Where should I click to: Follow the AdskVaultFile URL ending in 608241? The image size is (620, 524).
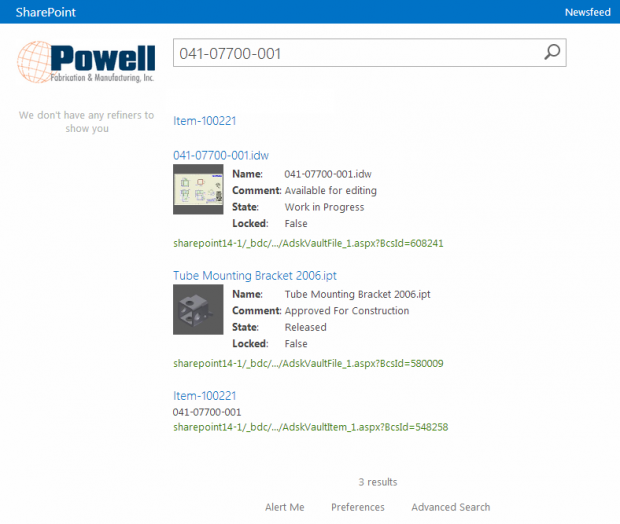coord(308,243)
